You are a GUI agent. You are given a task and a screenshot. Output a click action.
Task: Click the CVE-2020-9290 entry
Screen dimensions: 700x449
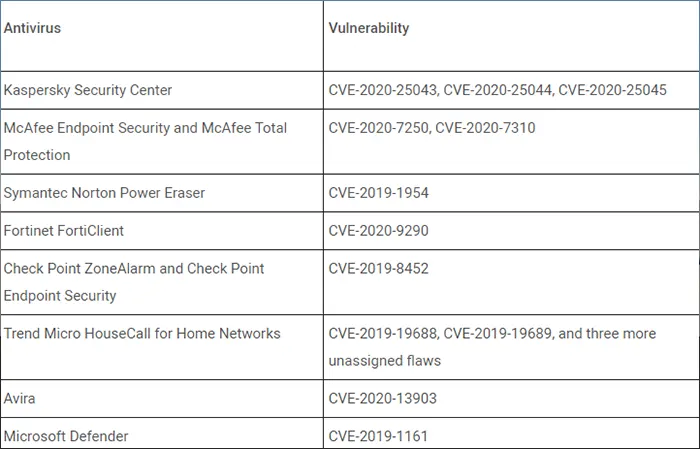[x=379, y=231]
